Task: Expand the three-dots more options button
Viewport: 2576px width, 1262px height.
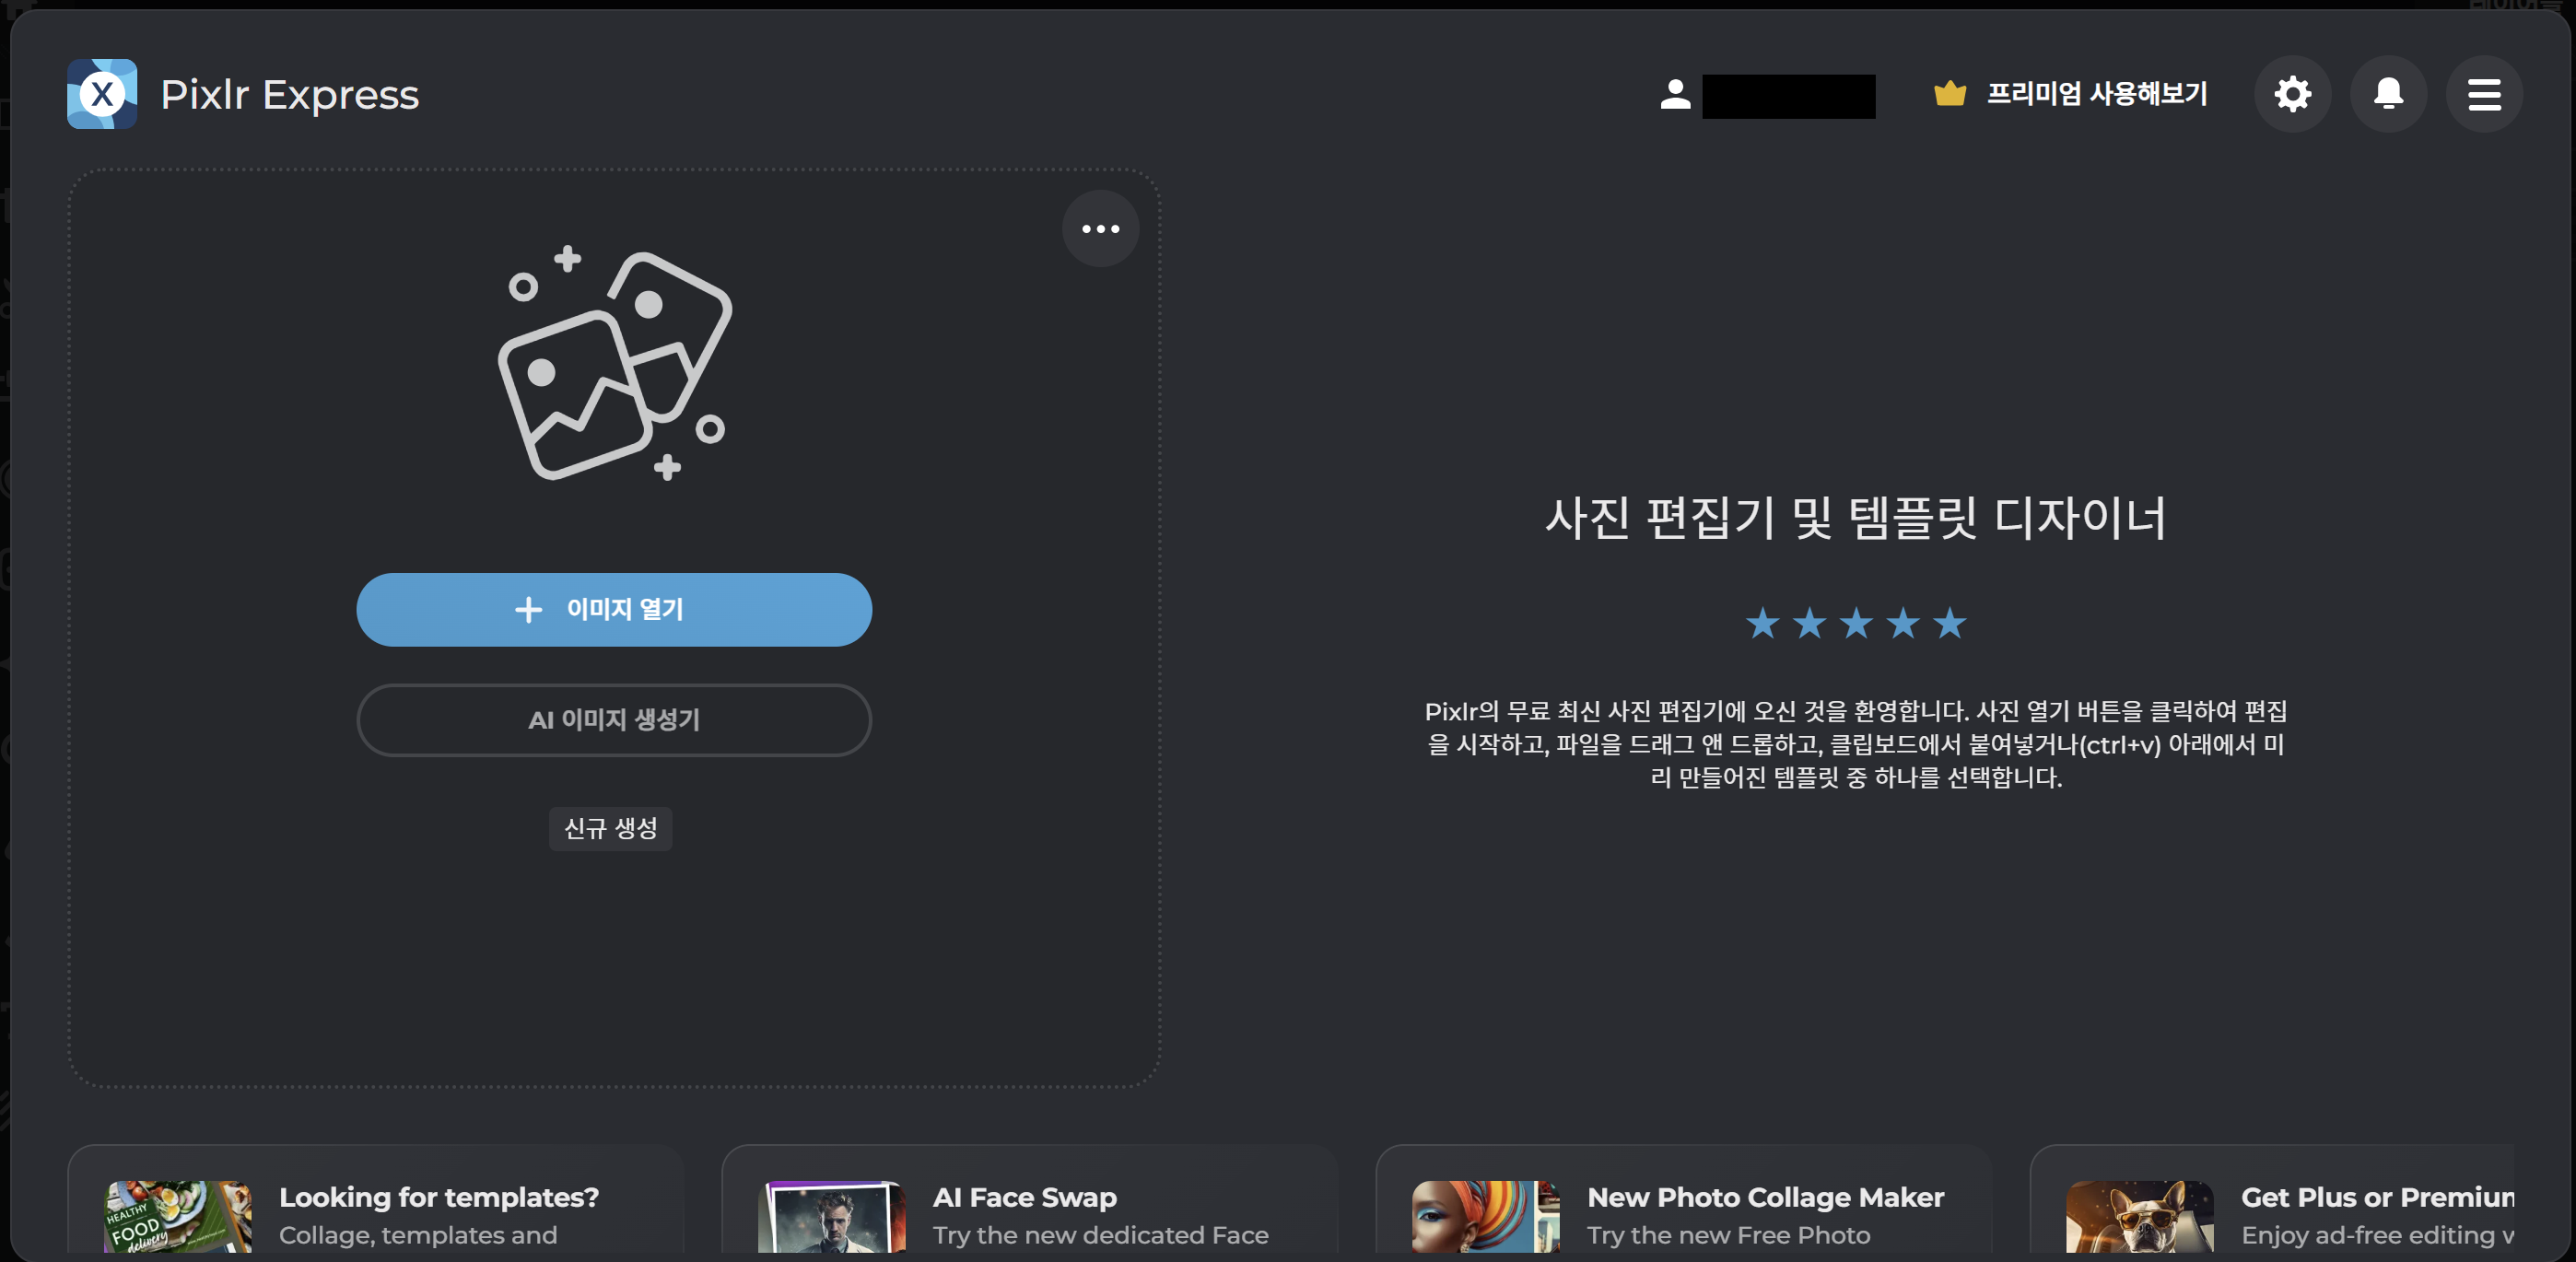Action: coord(1100,229)
